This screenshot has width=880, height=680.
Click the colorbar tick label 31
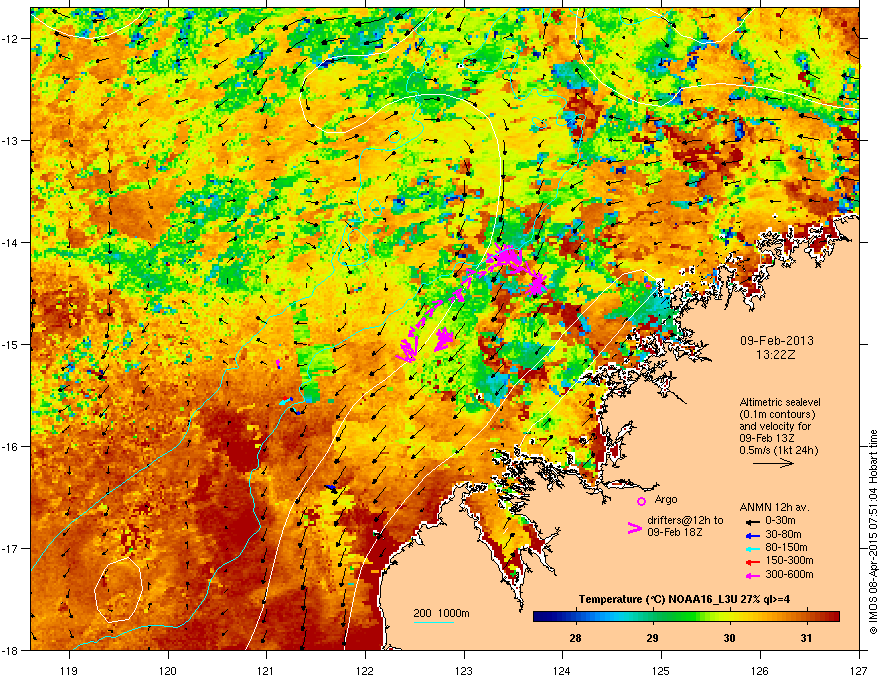(x=806, y=638)
